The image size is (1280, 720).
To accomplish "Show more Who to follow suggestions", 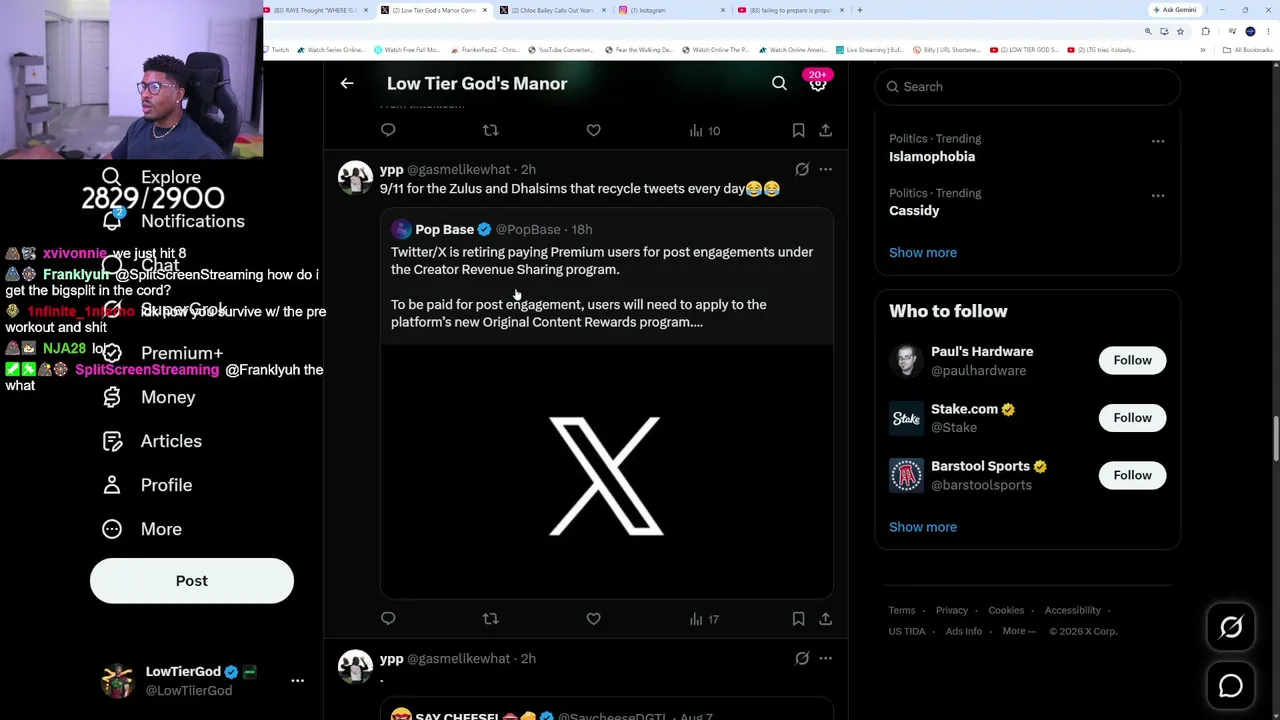I will tap(923, 527).
